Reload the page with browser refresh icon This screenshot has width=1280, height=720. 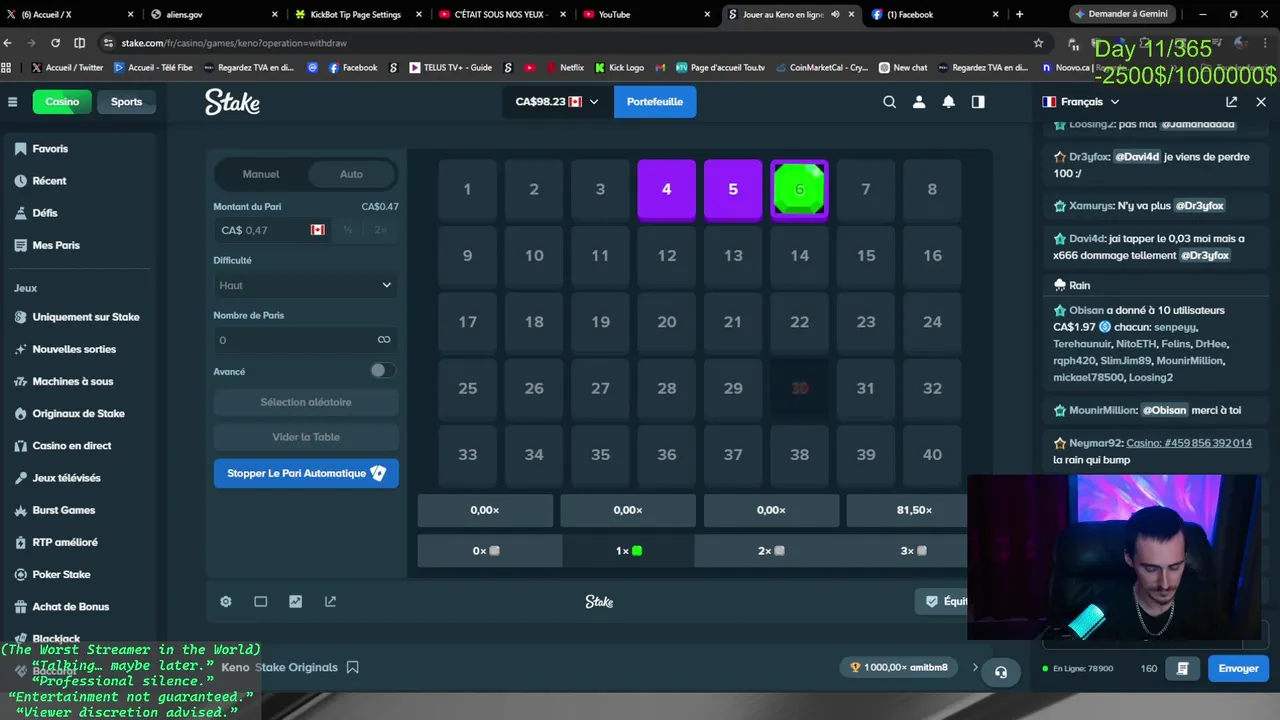pos(55,43)
